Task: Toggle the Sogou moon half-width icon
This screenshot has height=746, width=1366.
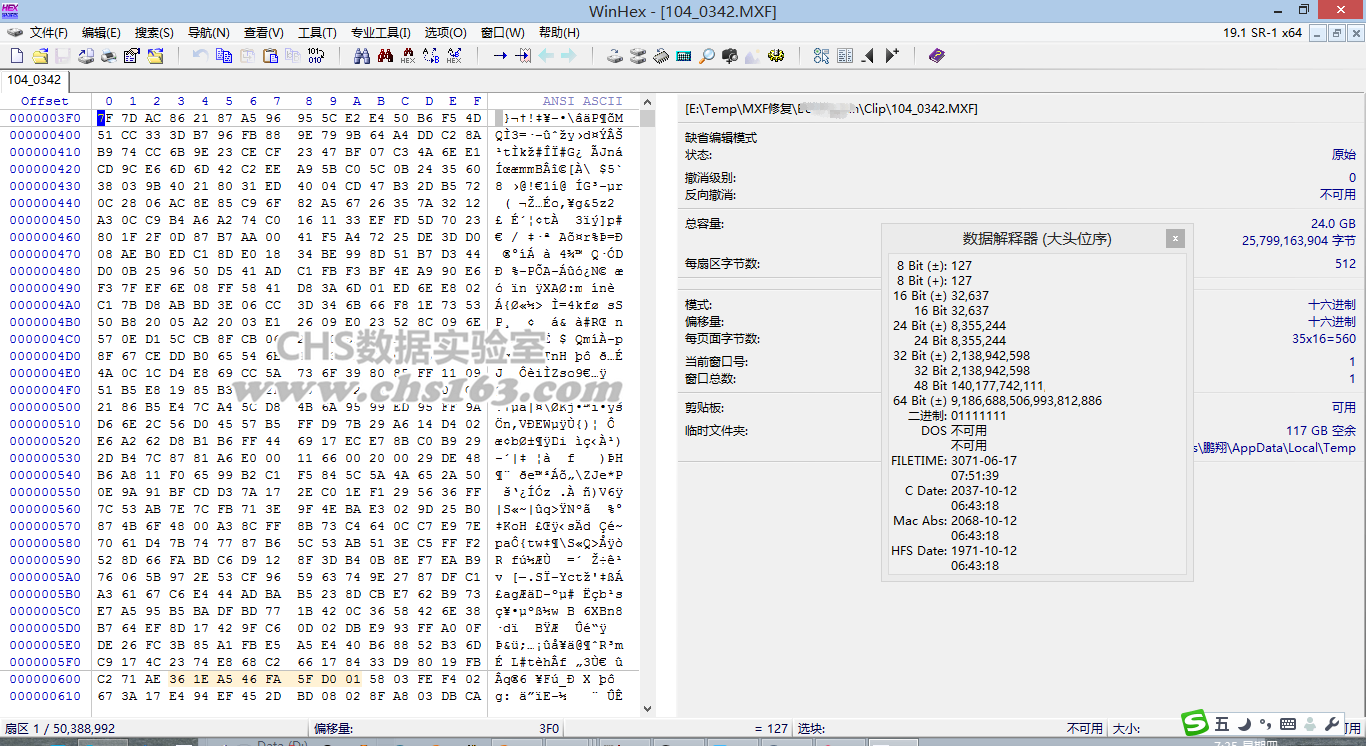Action: coord(1245,724)
